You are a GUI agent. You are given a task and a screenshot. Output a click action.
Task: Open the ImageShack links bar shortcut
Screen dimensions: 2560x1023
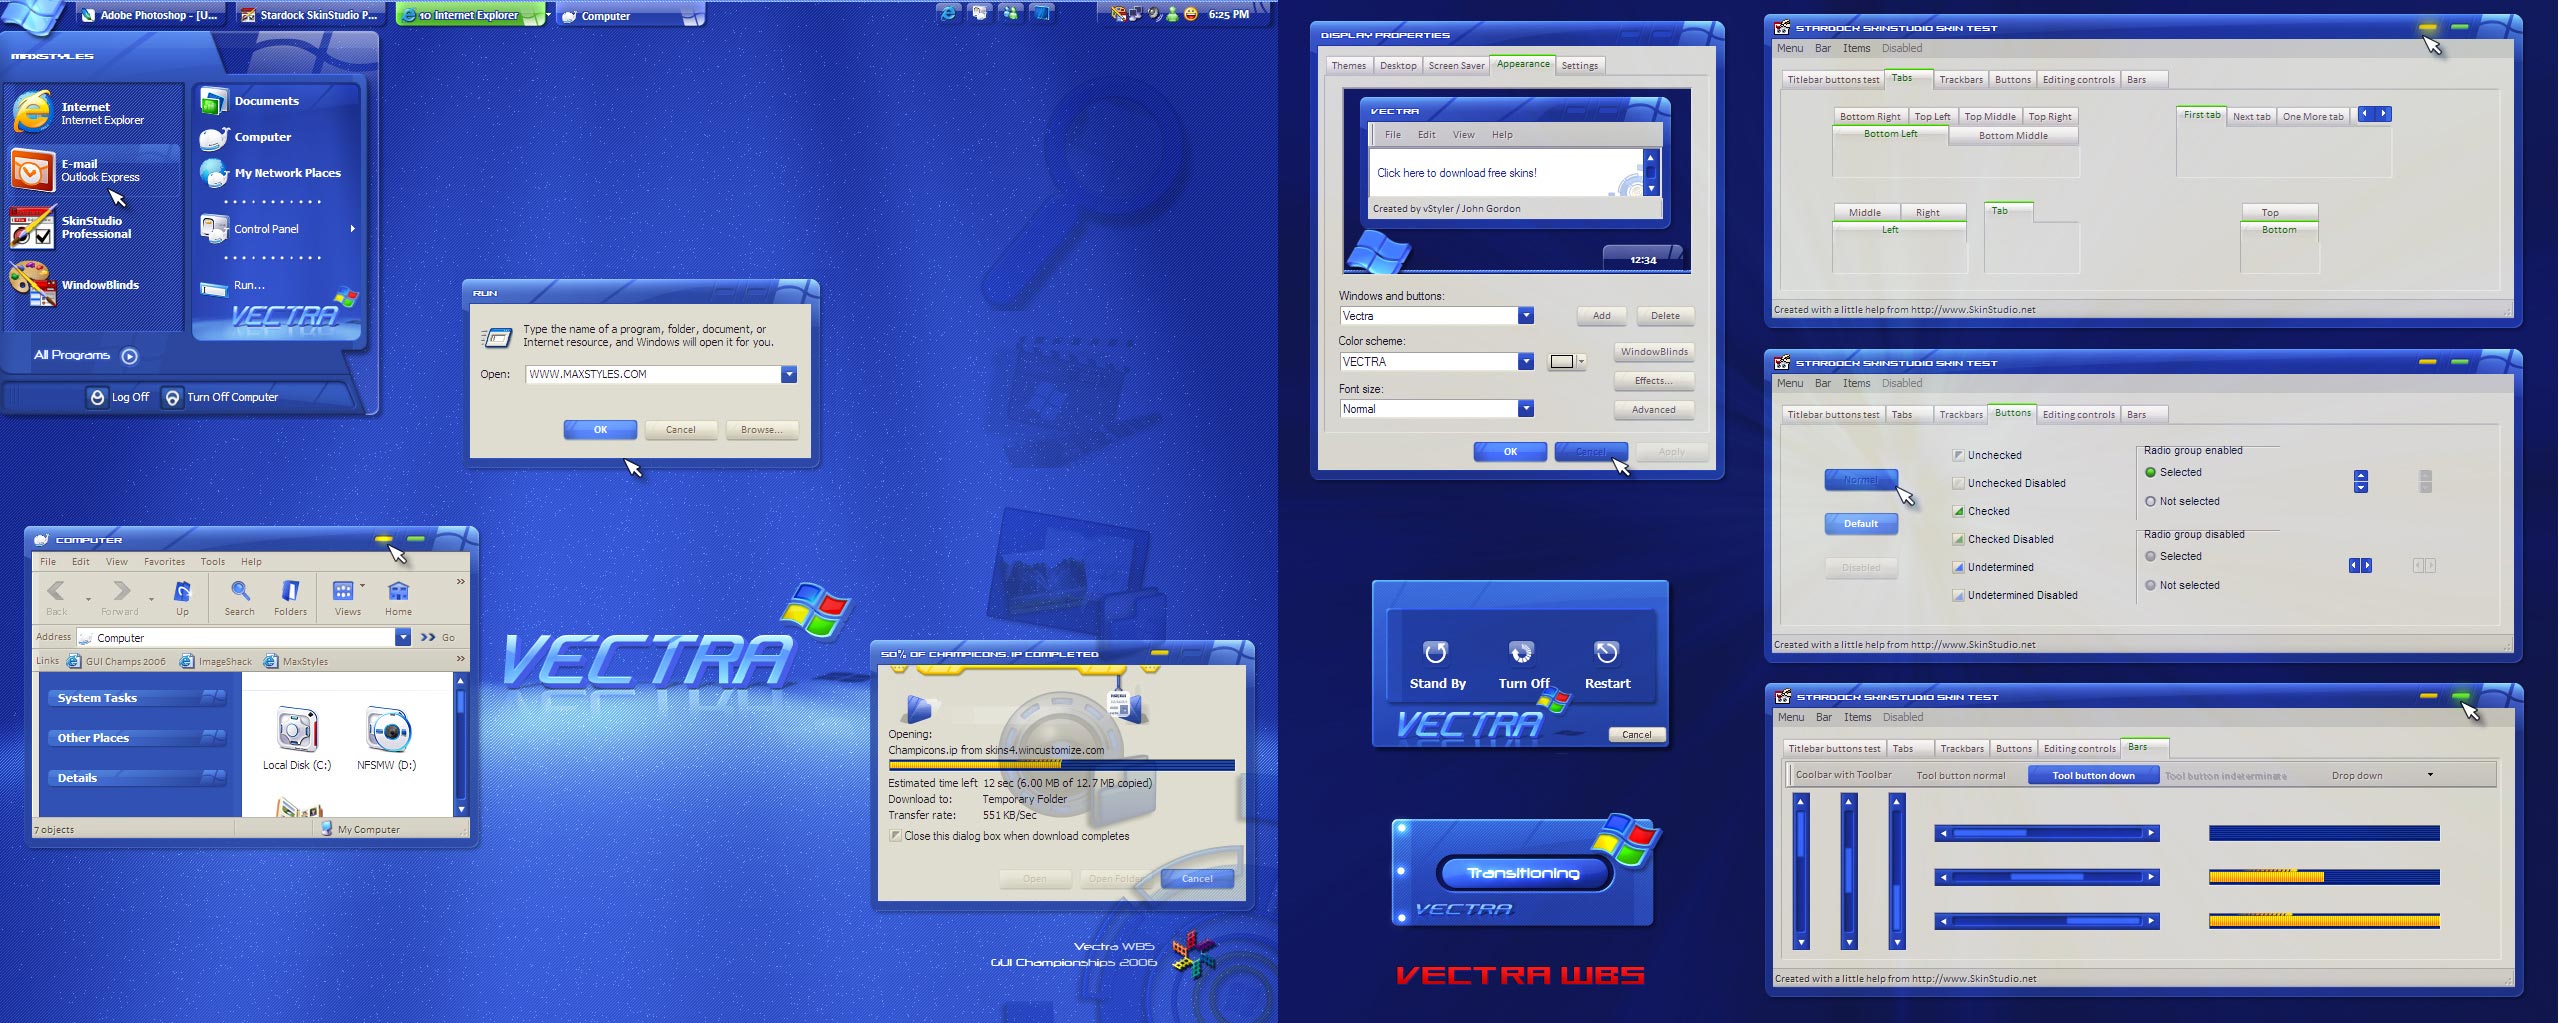pyautogui.click(x=216, y=661)
